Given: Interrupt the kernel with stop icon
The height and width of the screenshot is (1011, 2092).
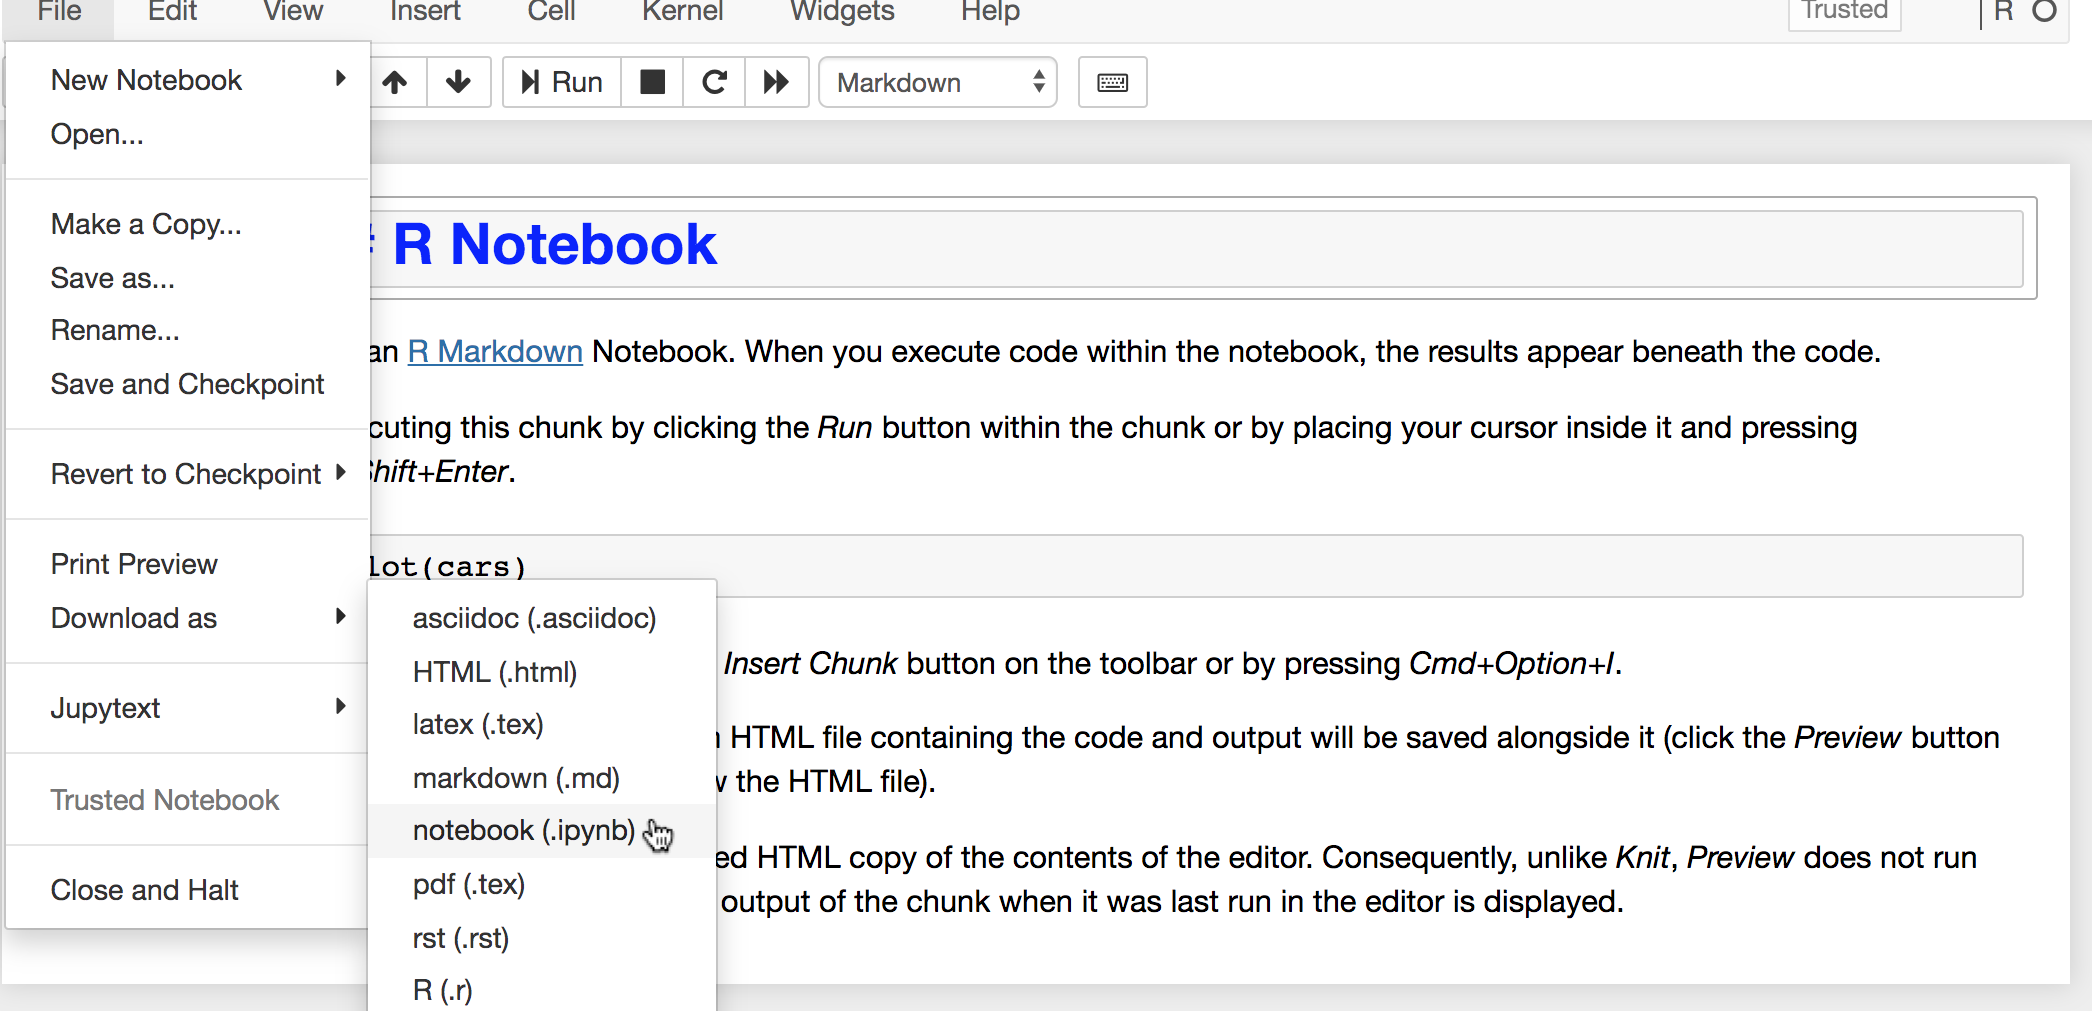Looking at the screenshot, I should pyautogui.click(x=652, y=82).
